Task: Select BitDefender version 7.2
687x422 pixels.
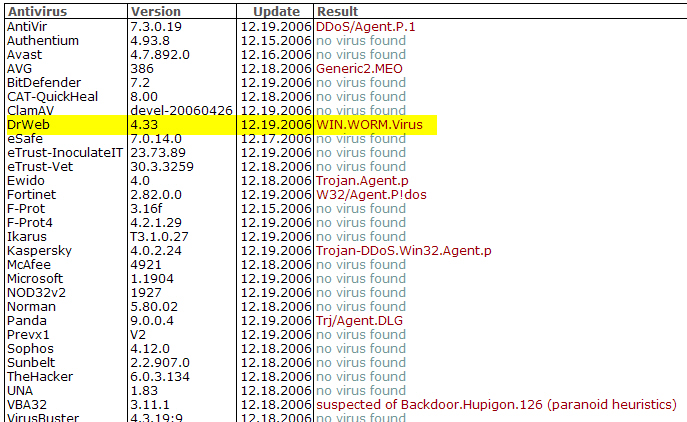Action: point(140,83)
